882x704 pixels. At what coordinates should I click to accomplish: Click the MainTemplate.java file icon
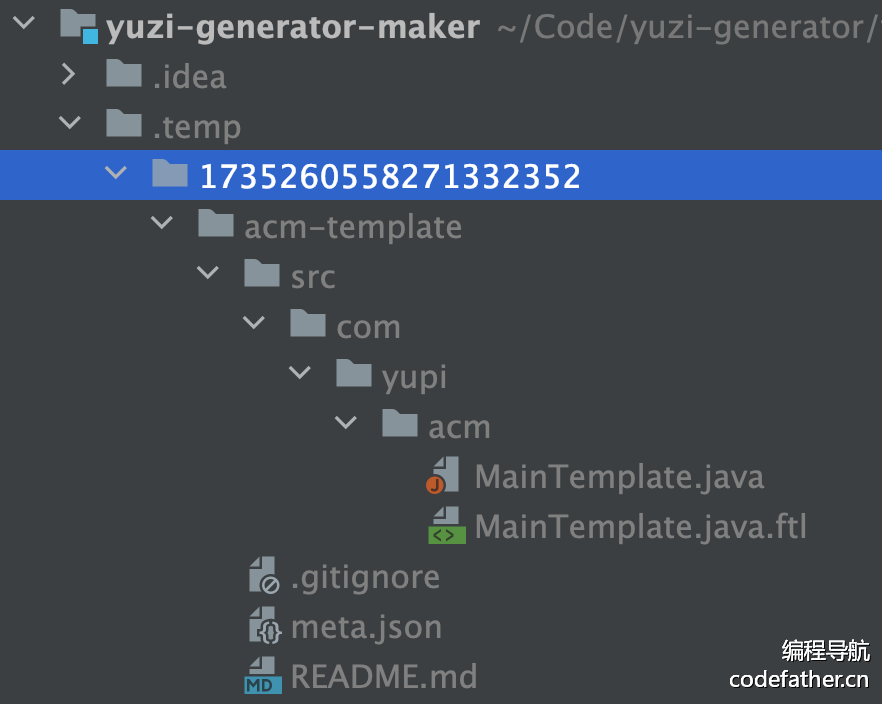(x=443, y=476)
